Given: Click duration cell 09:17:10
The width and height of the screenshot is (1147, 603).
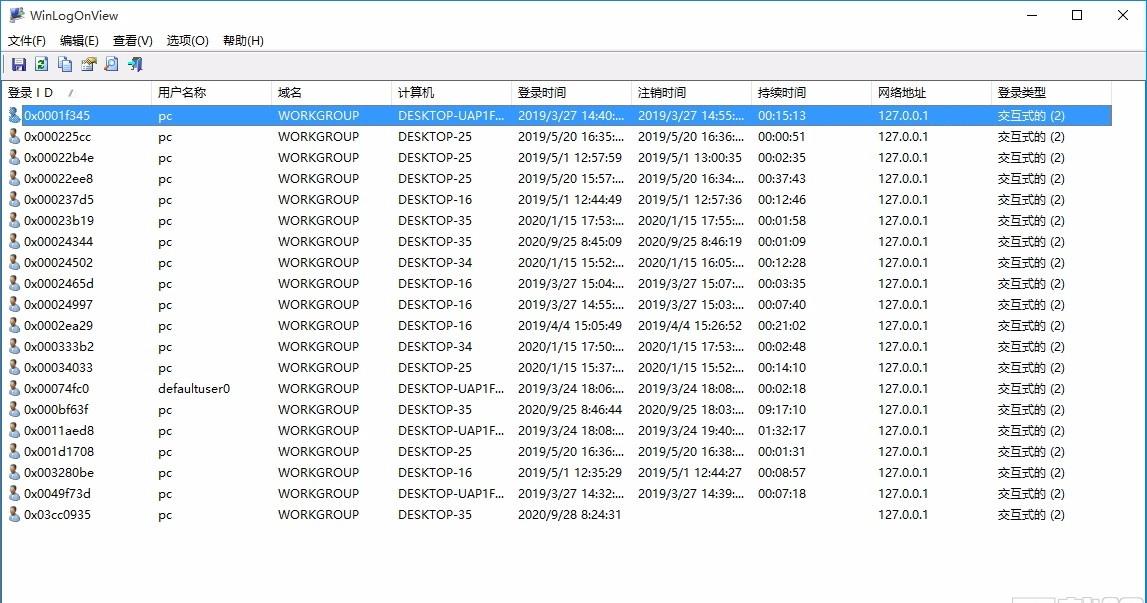Looking at the screenshot, I should pyautogui.click(x=782, y=410).
